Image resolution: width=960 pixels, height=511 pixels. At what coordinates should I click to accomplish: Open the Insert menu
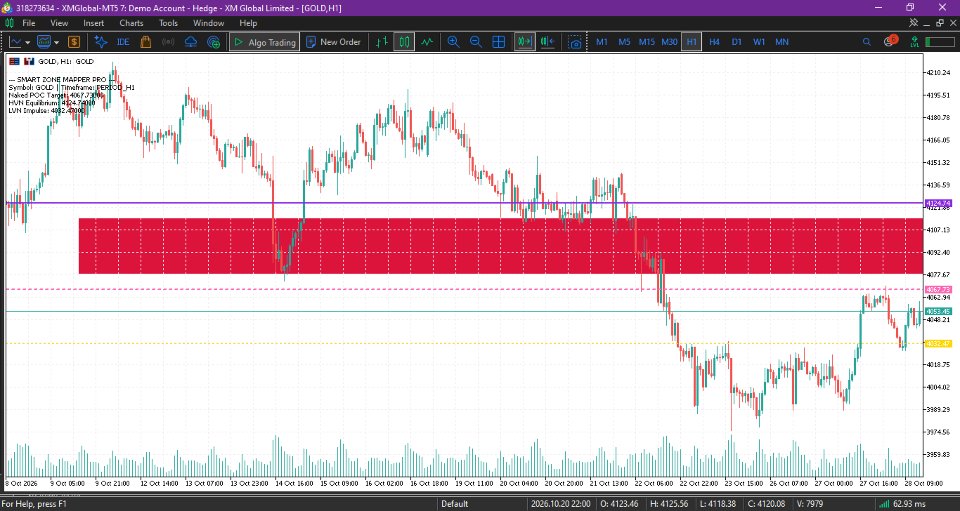(x=94, y=23)
